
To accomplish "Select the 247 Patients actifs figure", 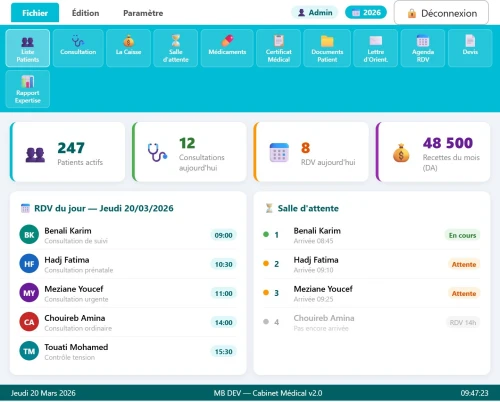I will tap(71, 148).
